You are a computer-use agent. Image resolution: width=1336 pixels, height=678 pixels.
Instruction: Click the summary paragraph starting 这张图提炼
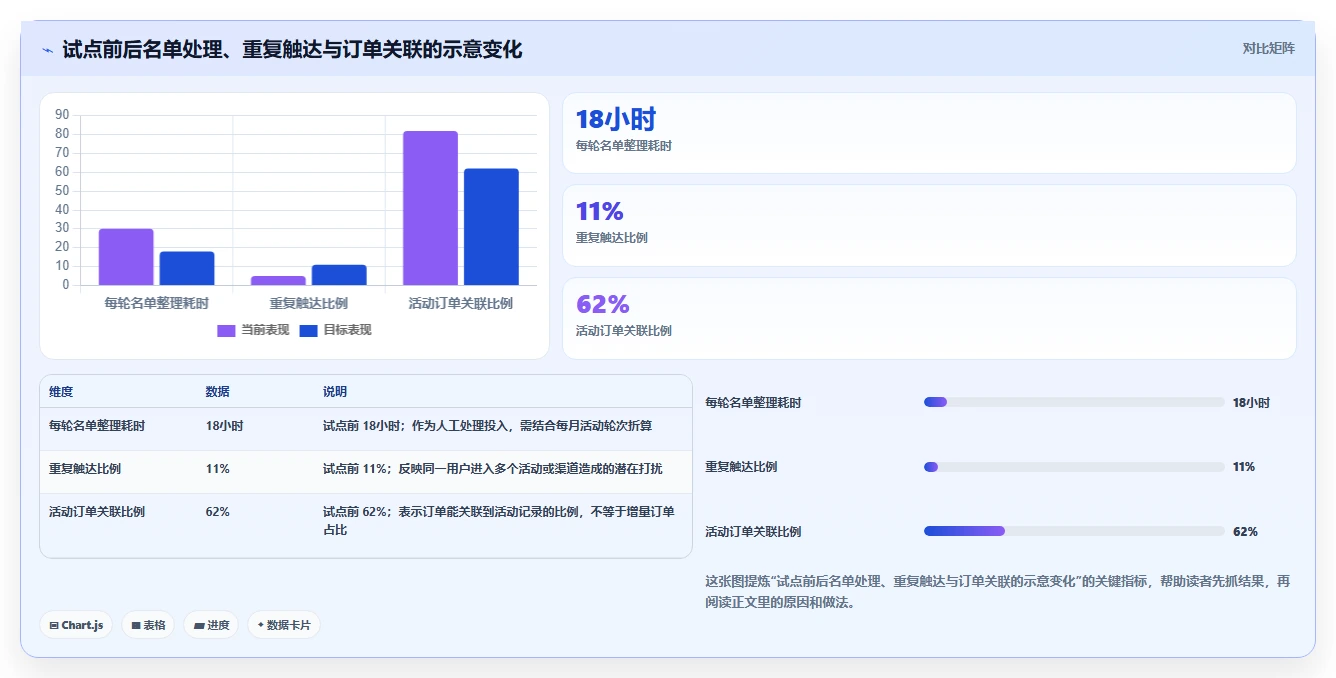tap(998, 592)
